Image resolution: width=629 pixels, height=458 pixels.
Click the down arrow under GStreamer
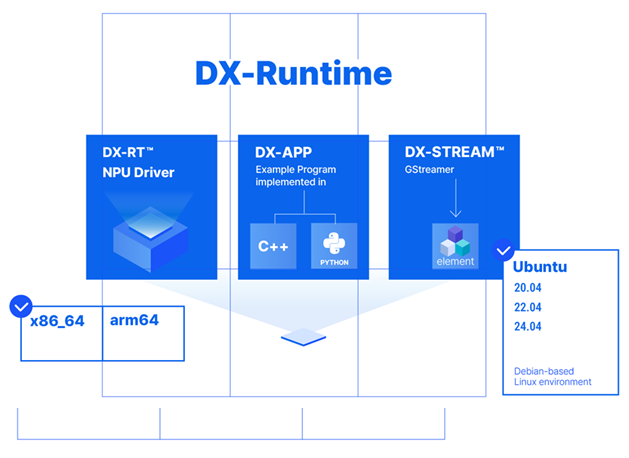455,198
